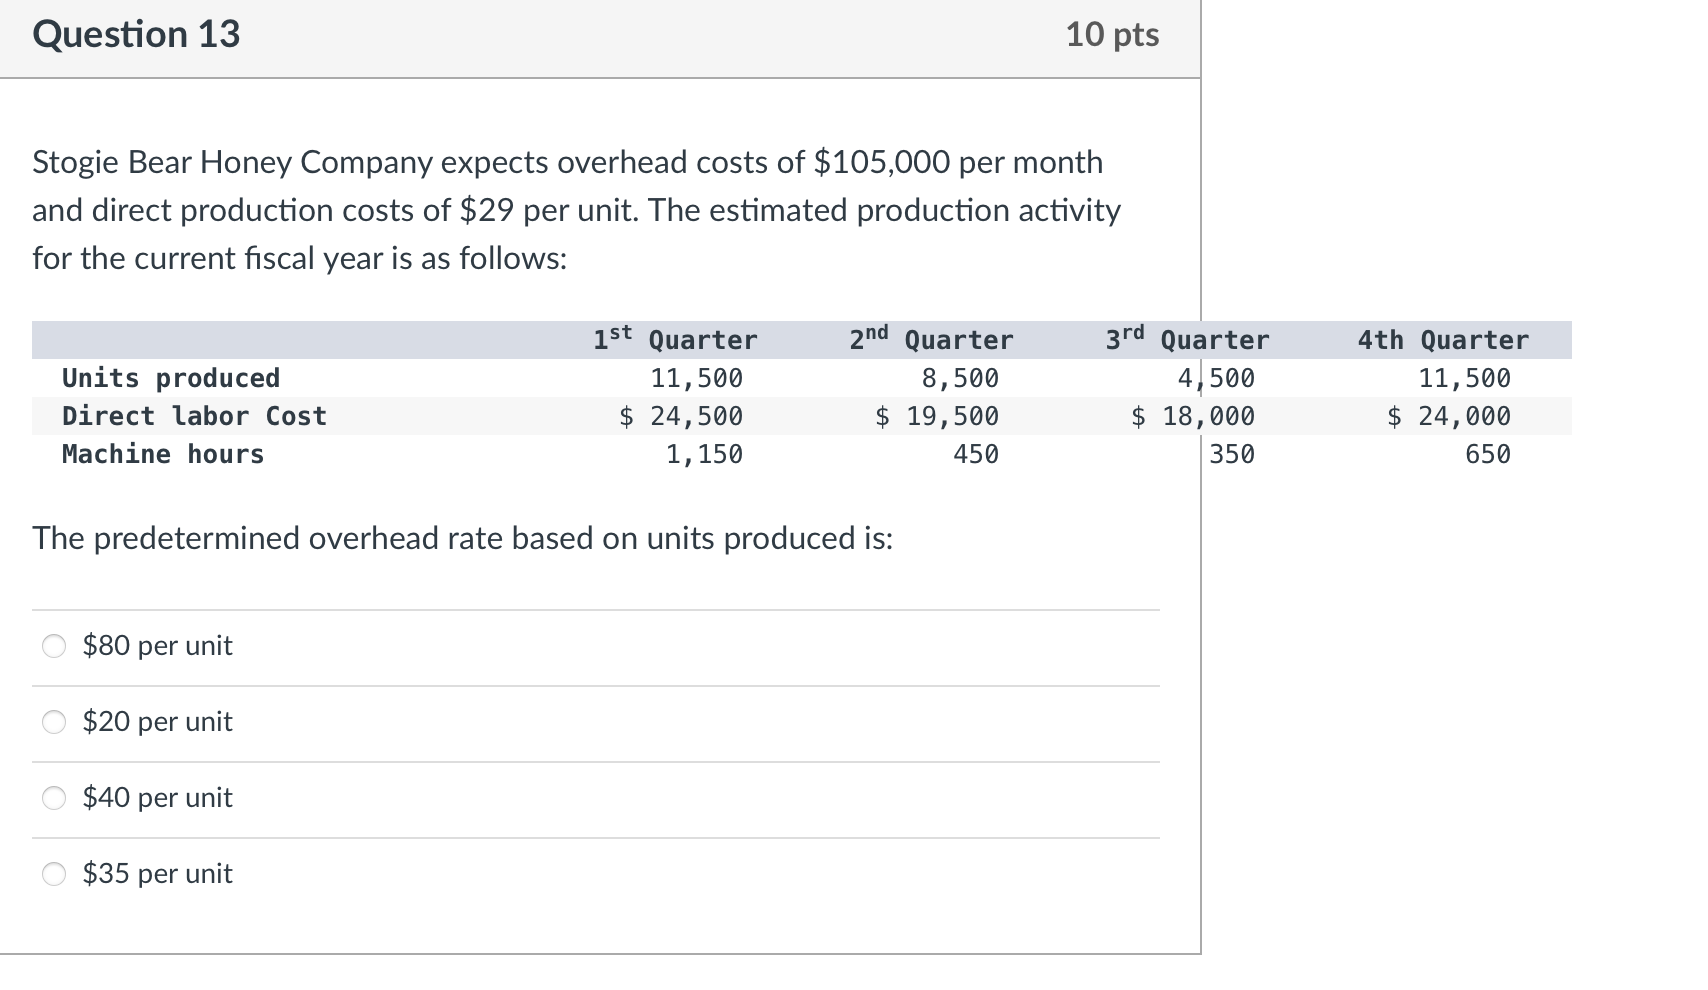Screen dimensions: 1708x990
Task: Click the 3rd Quarter column header
Action: pos(1187,339)
